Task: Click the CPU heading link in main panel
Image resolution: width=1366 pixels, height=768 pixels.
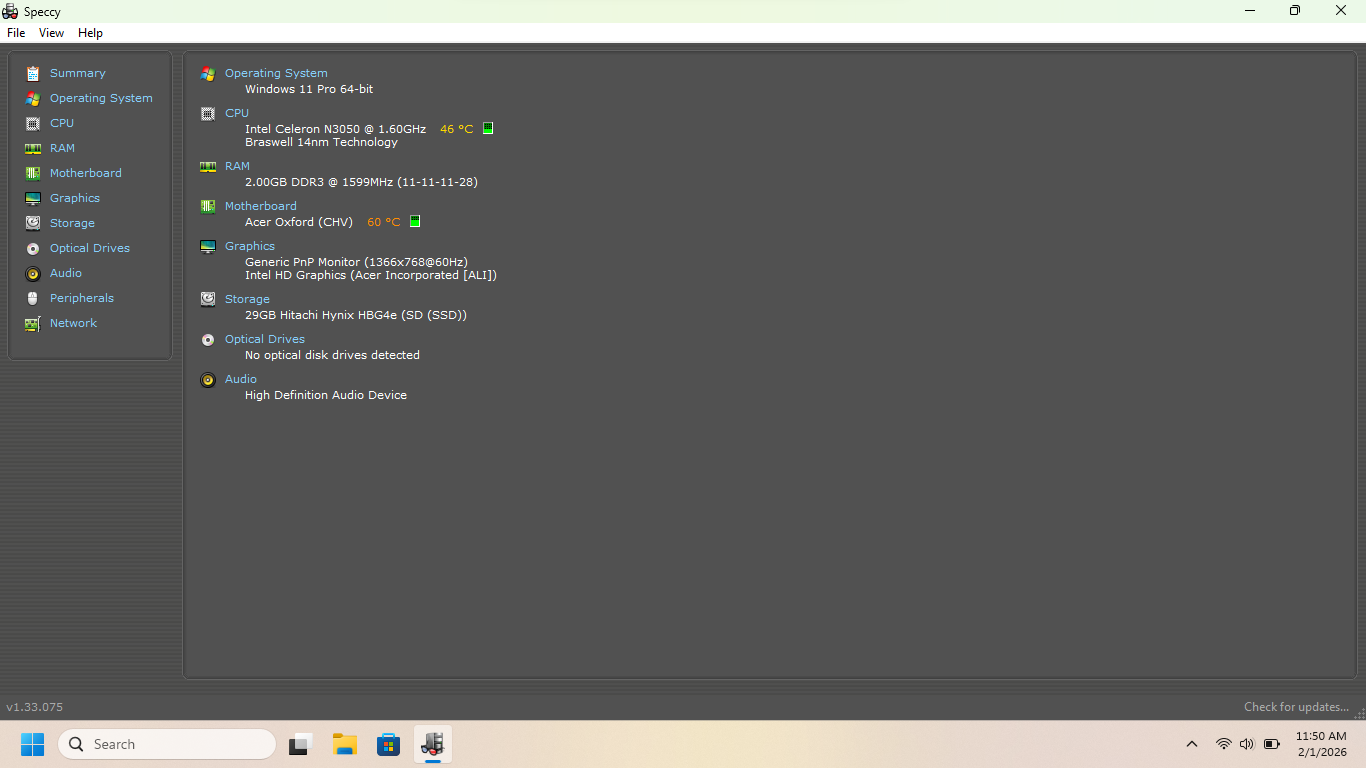Action: pyautogui.click(x=237, y=113)
